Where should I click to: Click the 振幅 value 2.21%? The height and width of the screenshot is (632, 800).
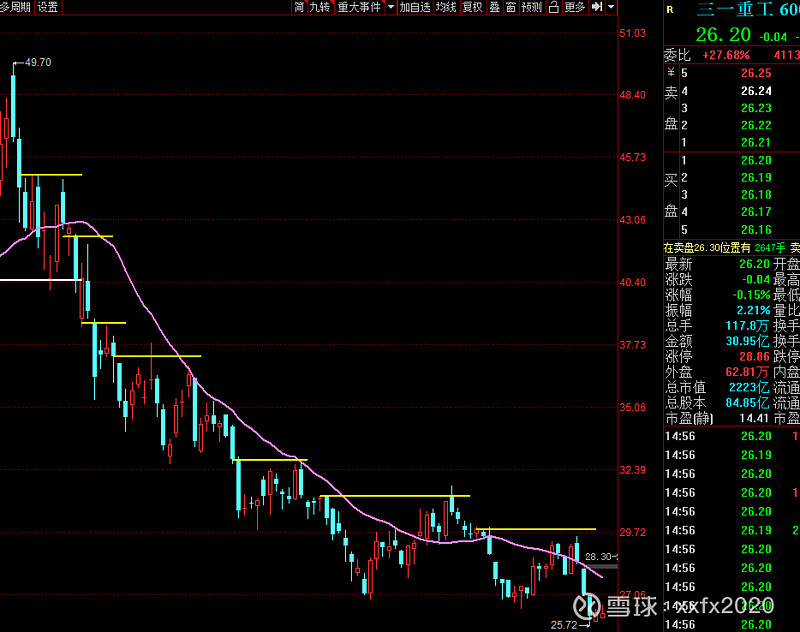pyautogui.click(x=754, y=310)
